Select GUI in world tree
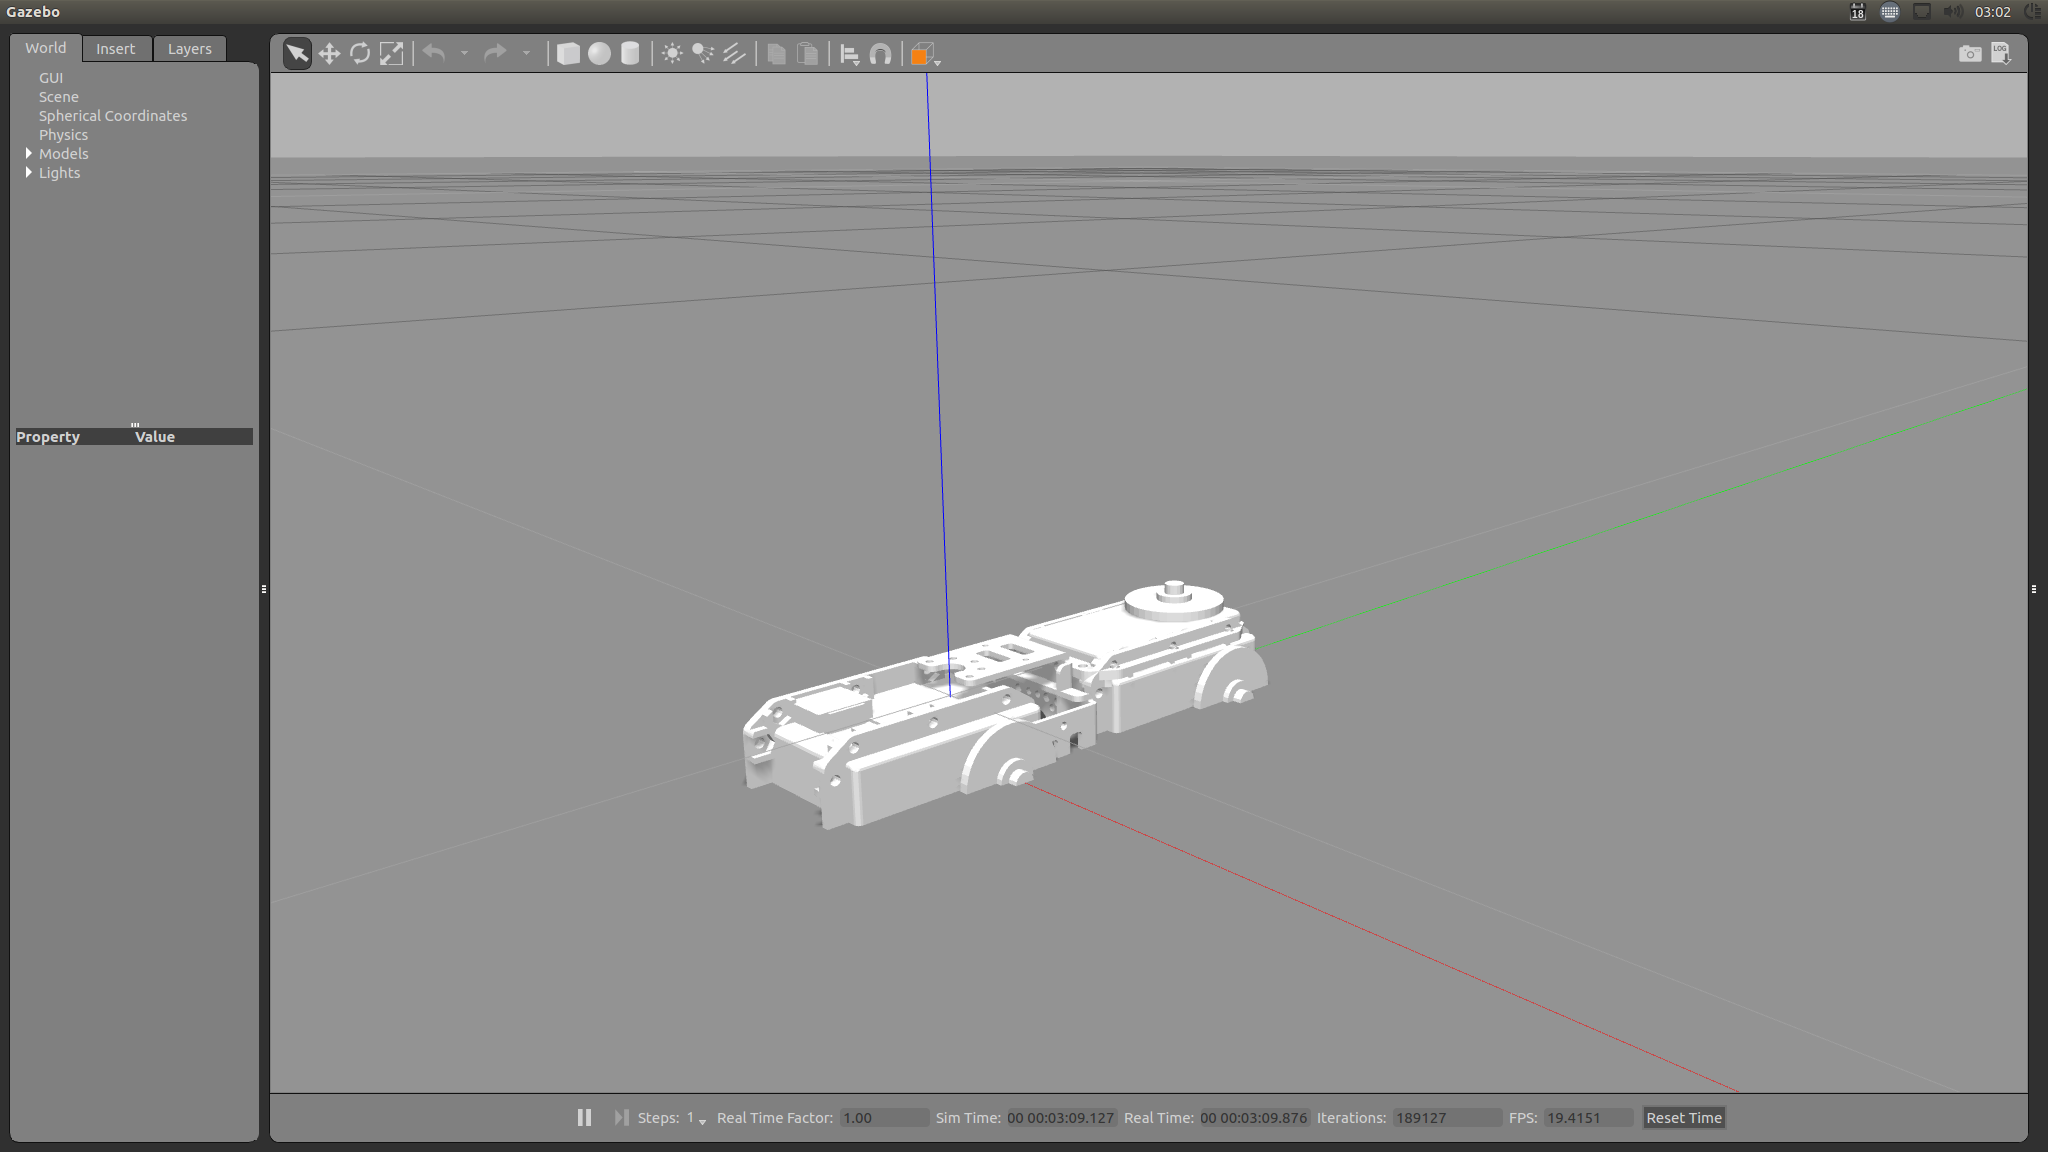The width and height of the screenshot is (2048, 1152). click(51, 77)
